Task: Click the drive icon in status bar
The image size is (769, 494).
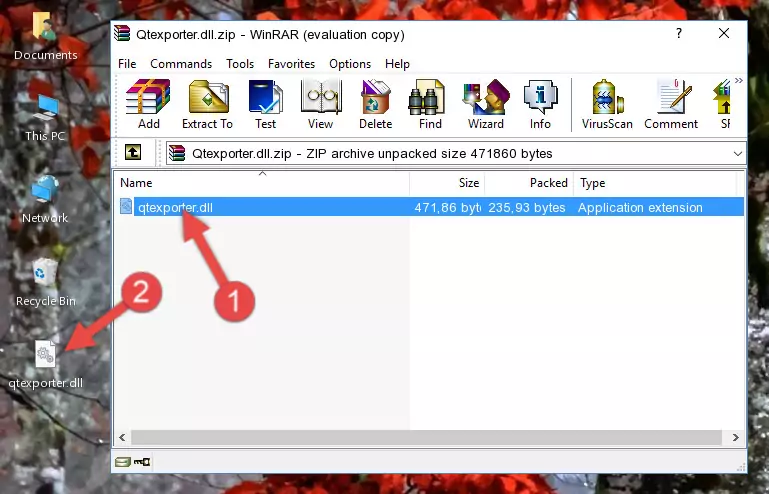Action: coord(123,461)
